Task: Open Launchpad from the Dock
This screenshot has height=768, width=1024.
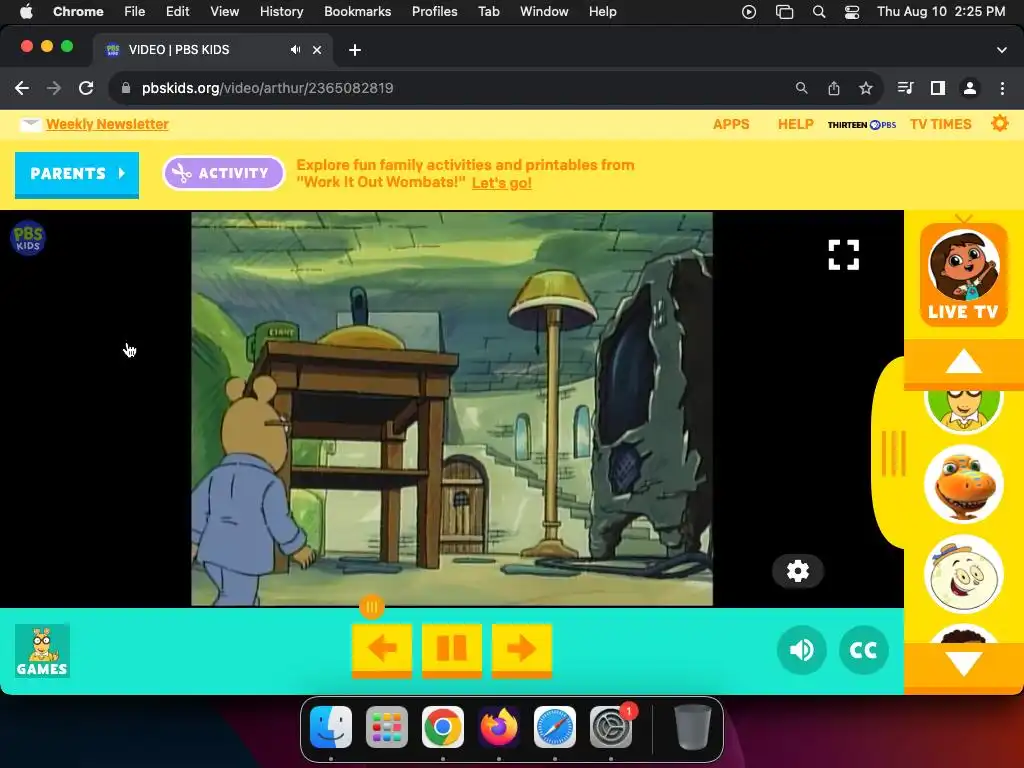Action: pos(387,727)
